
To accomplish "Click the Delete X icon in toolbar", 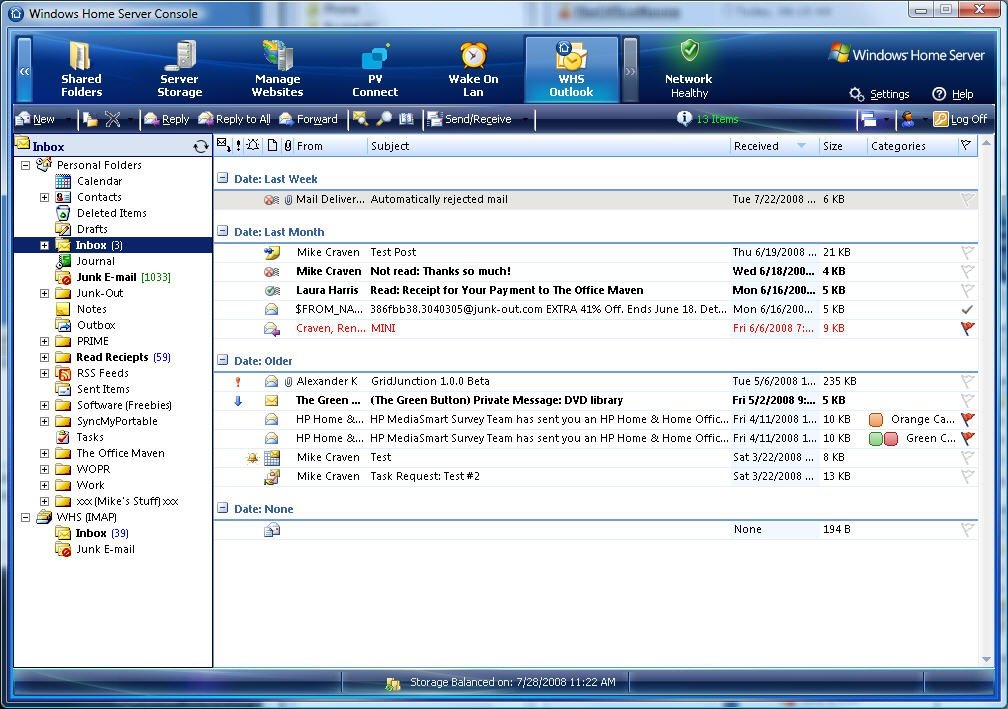I will 112,119.
